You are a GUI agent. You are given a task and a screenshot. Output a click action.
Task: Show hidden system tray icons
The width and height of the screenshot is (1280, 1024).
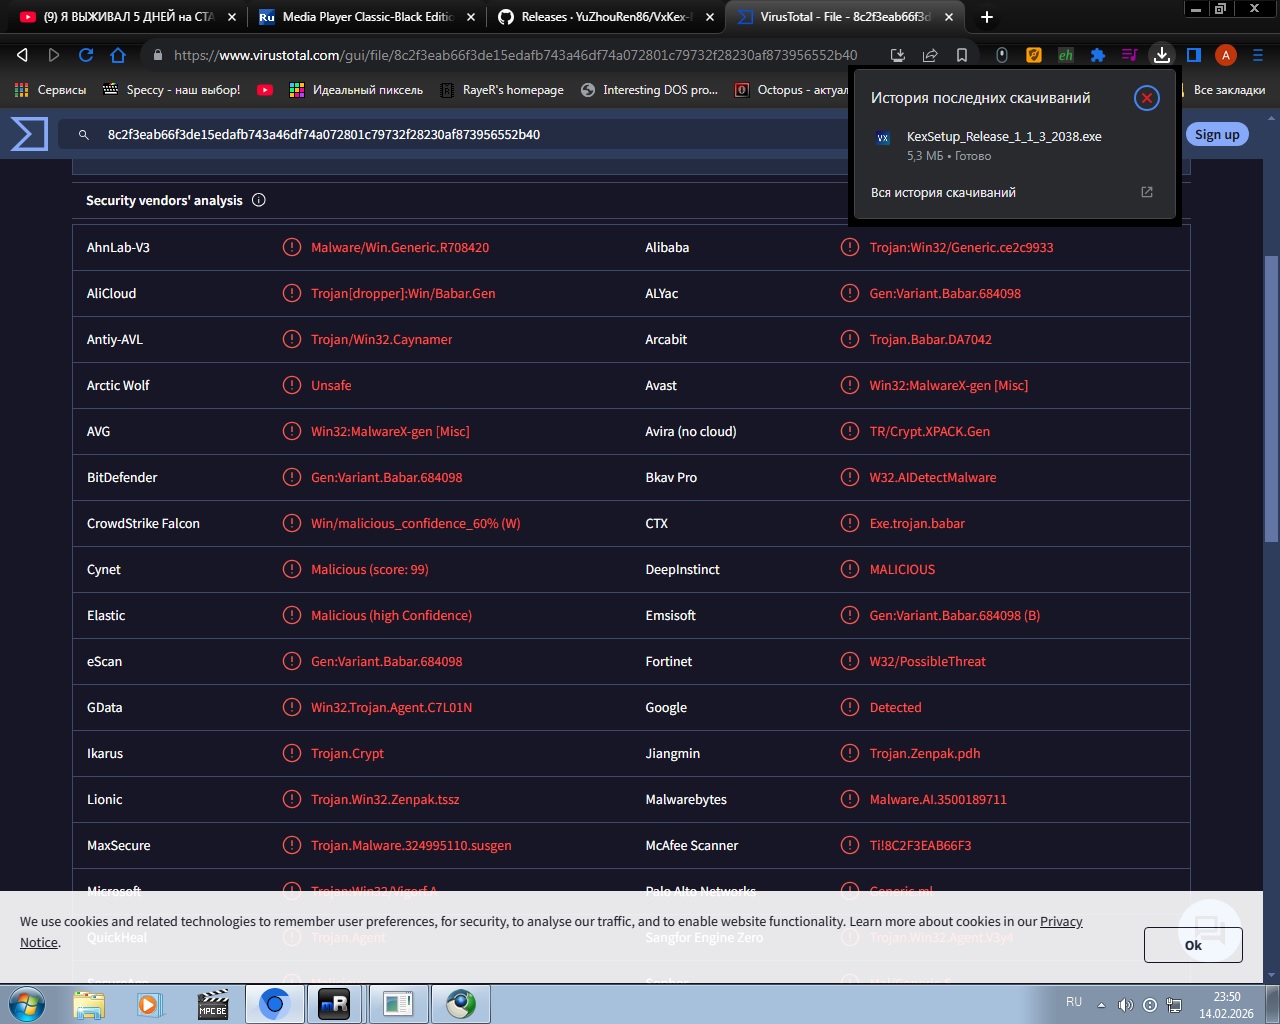(x=1101, y=1004)
